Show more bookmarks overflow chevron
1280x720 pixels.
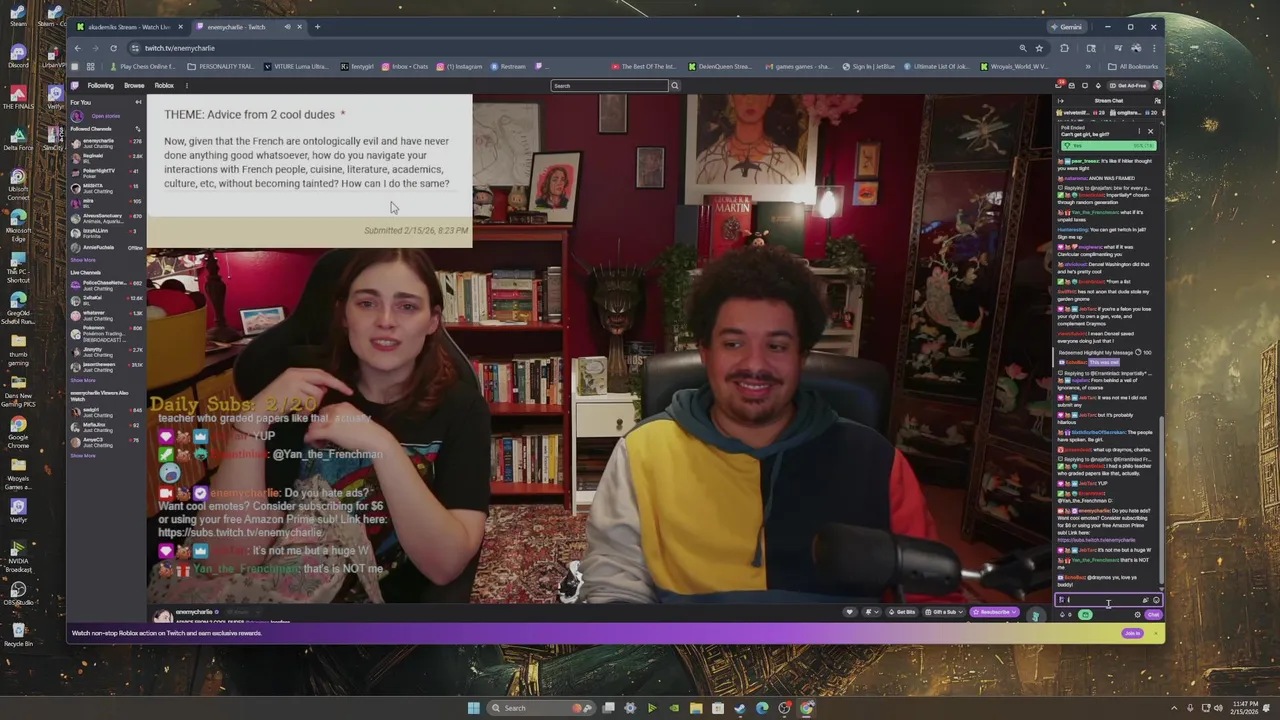tap(1088, 67)
